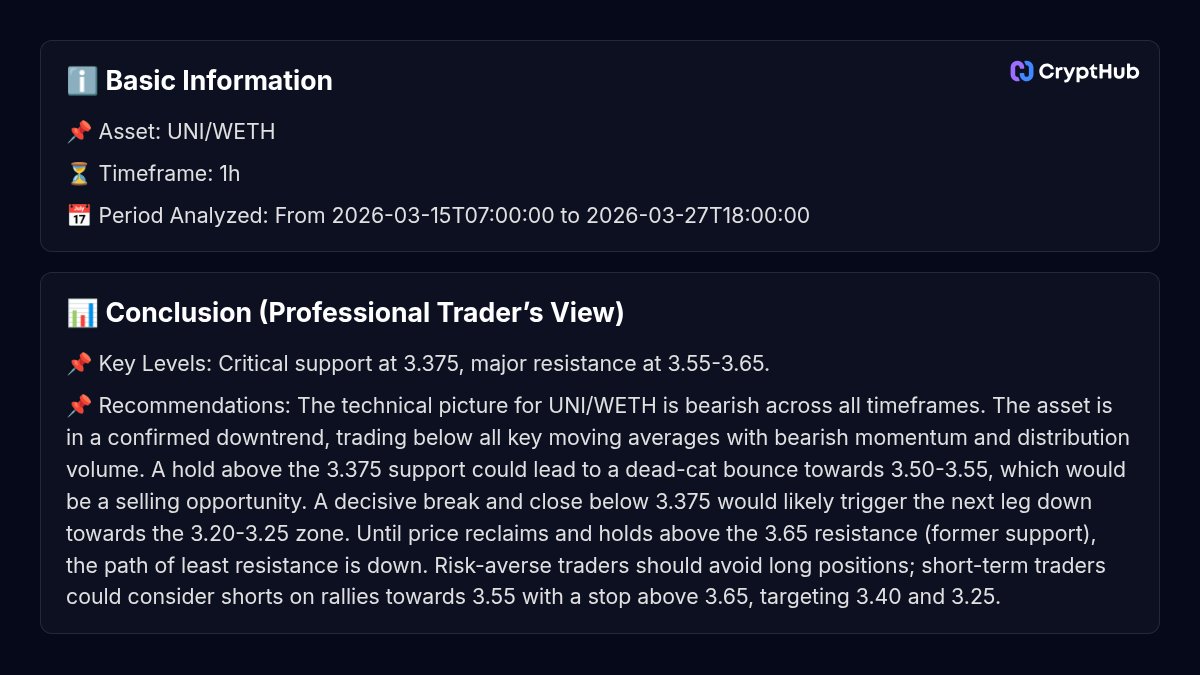1200x675 pixels.
Task: Click the hourglass icon beside Timeframe
Action: (79, 174)
